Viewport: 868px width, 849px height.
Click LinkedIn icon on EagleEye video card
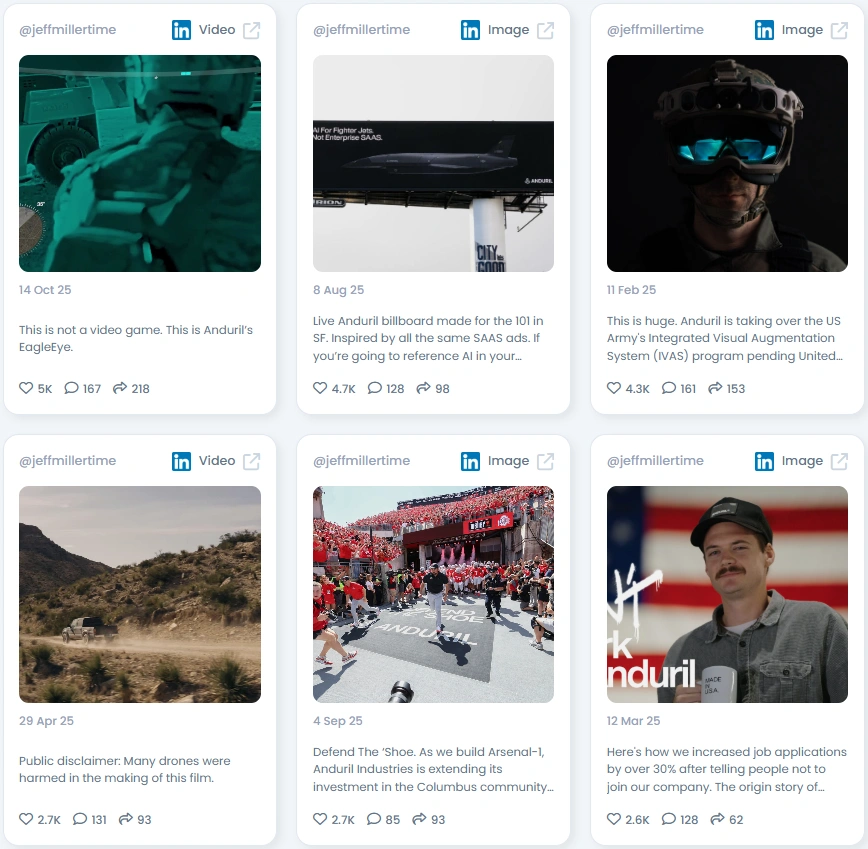click(181, 30)
